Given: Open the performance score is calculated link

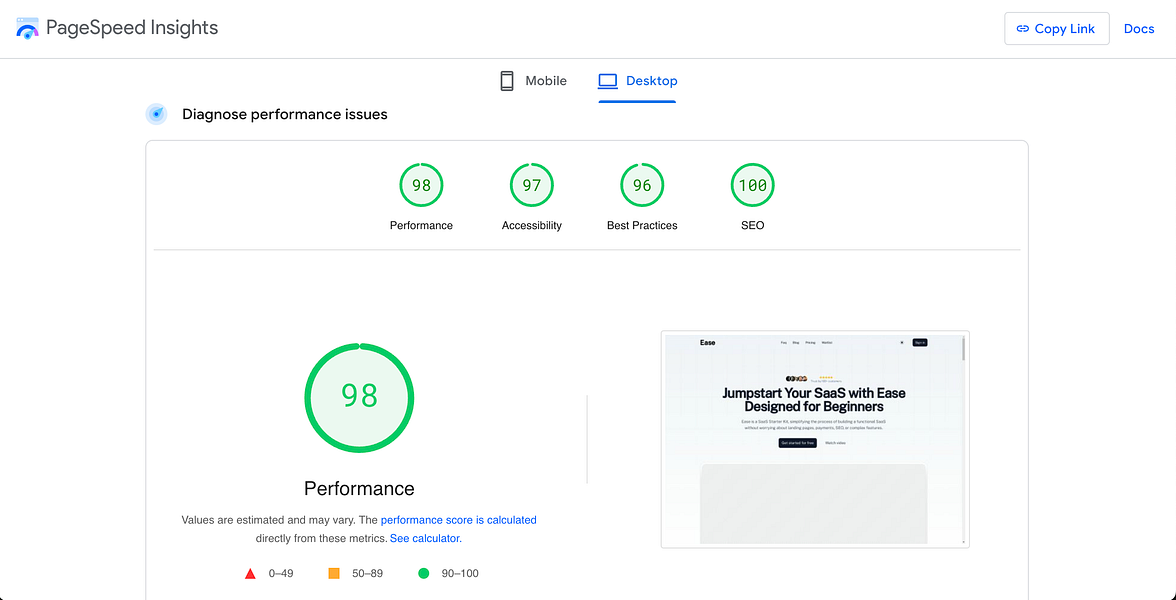Looking at the screenshot, I should (x=459, y=520).
